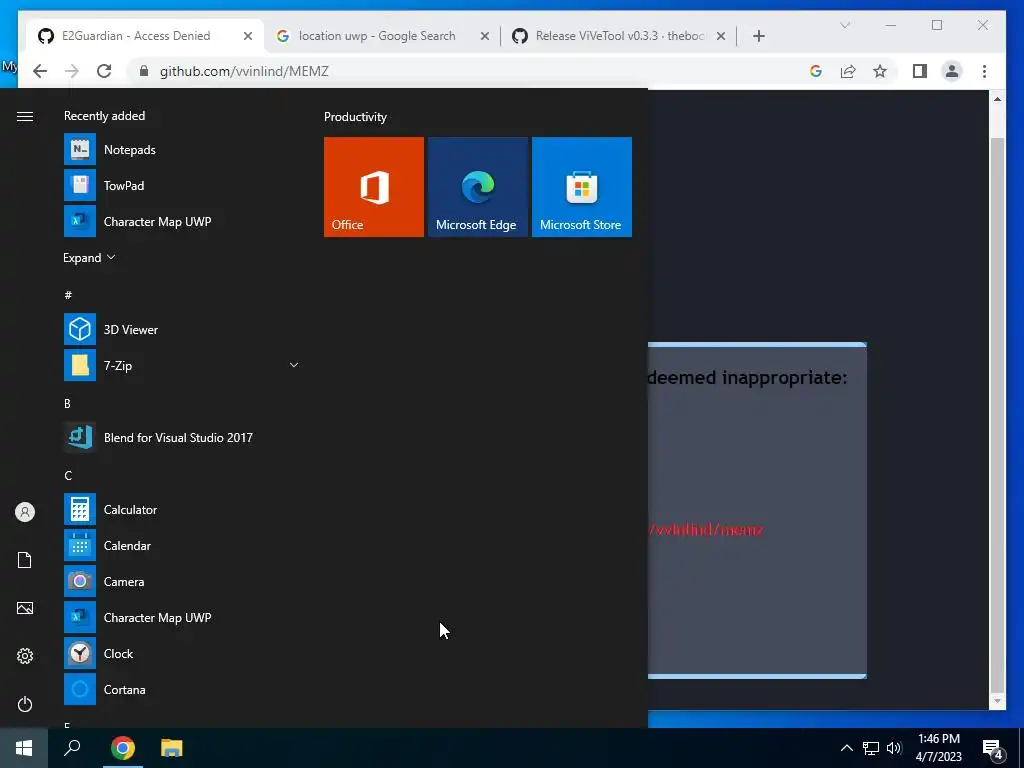Click the Productivity group title
The height and width of the screenshot is (768, 1024).
[x=355, y=117]
